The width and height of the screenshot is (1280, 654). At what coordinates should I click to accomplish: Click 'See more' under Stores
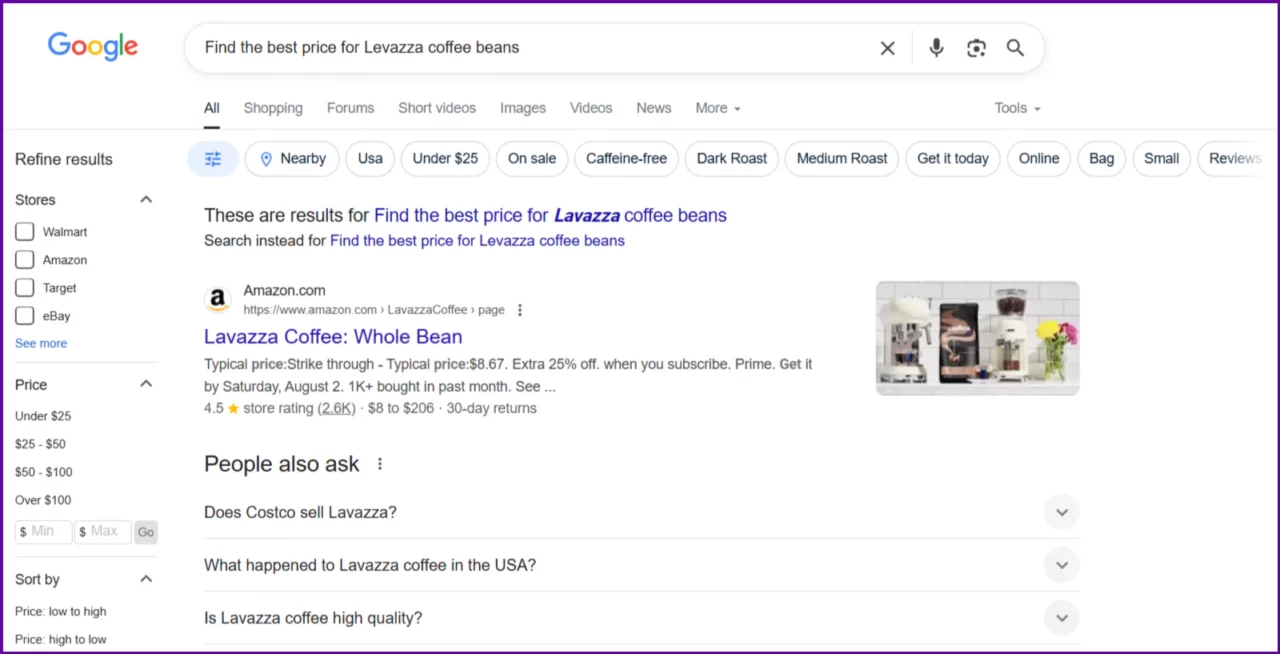[40, 343]
